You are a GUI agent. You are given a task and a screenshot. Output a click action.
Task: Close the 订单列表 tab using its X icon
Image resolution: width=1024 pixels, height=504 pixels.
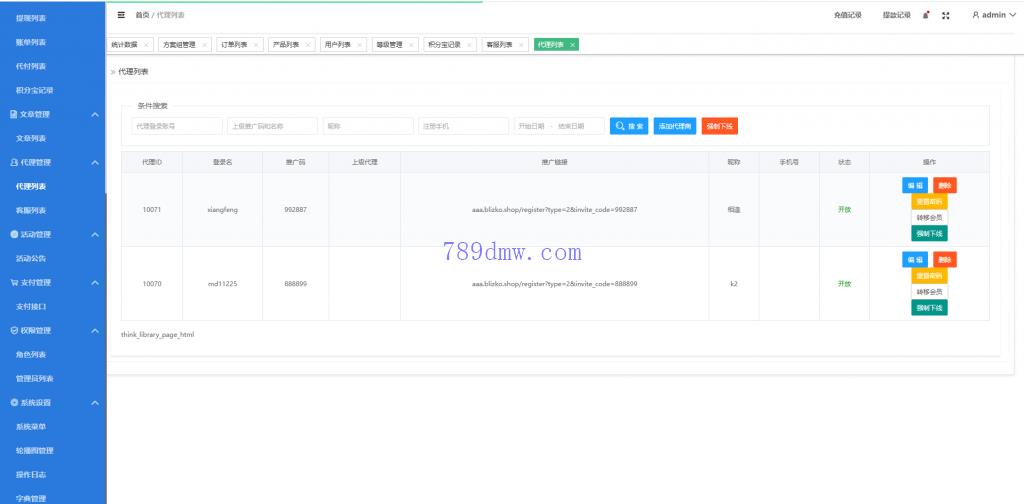tap(256, 45)
